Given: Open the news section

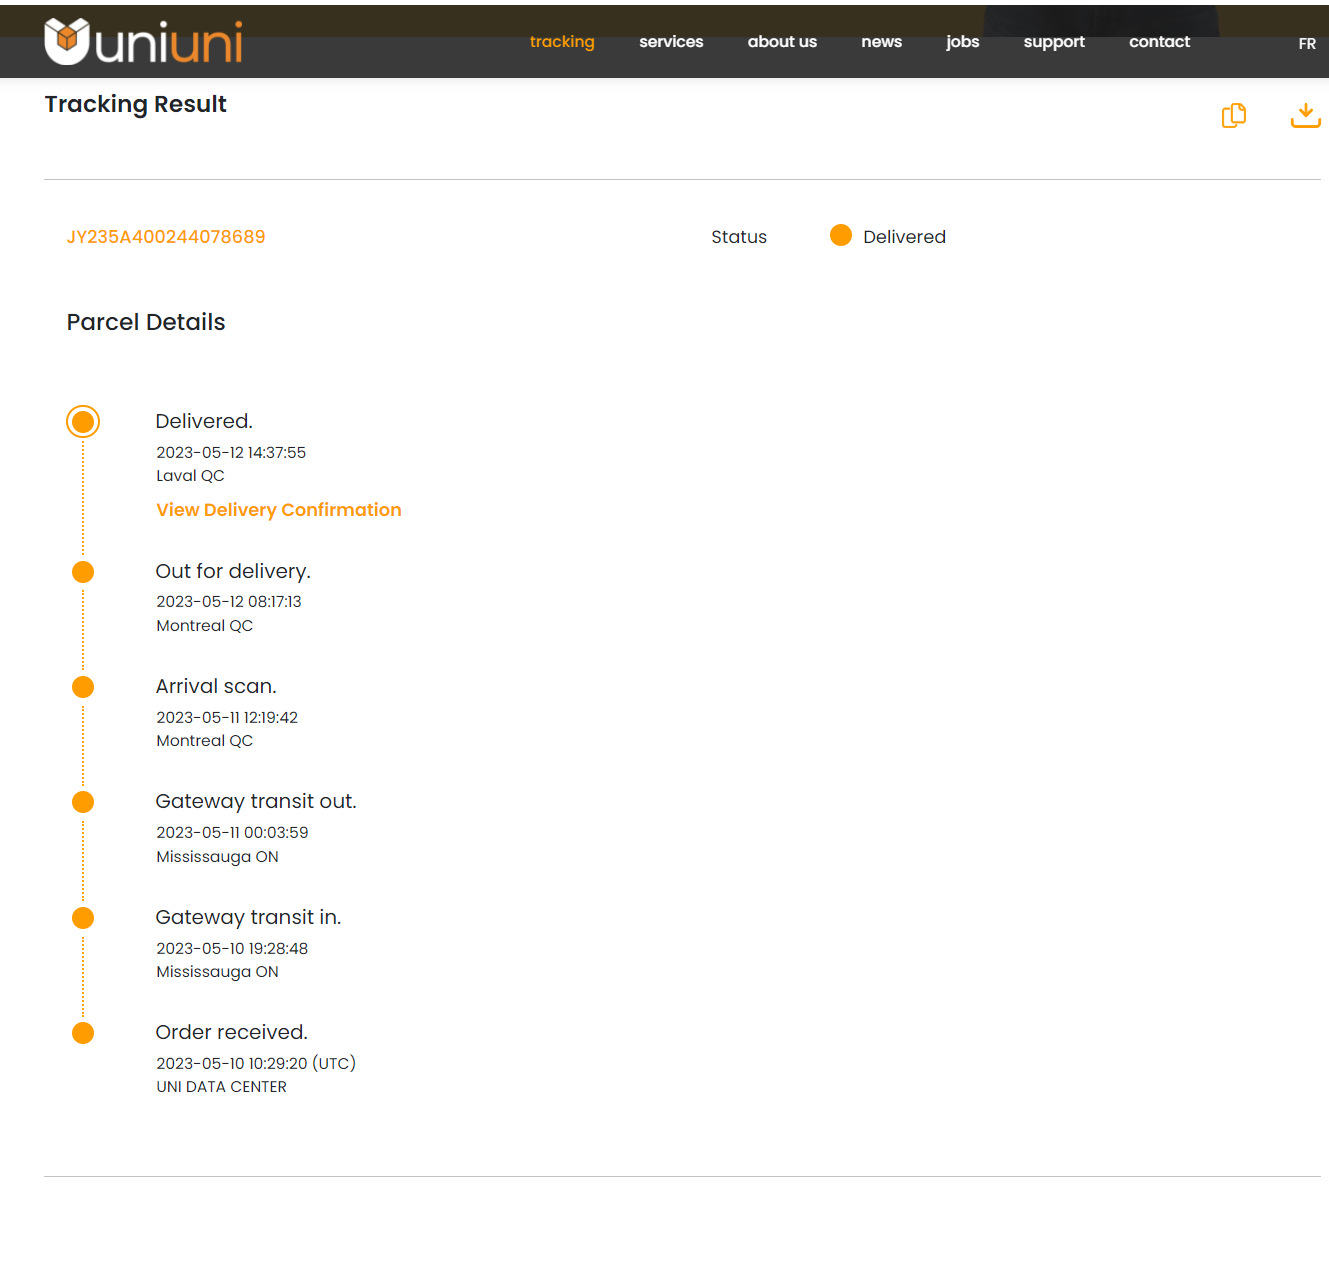Looking at the screenshot, I should click(x=881, y=42).
